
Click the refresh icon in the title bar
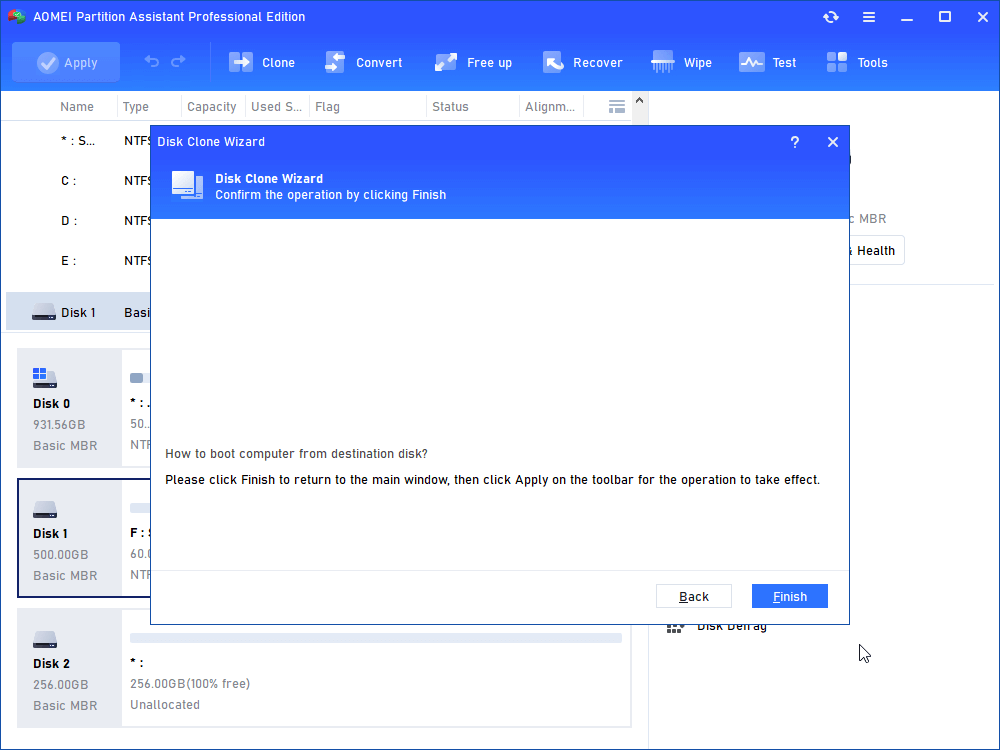coord(830,17)
